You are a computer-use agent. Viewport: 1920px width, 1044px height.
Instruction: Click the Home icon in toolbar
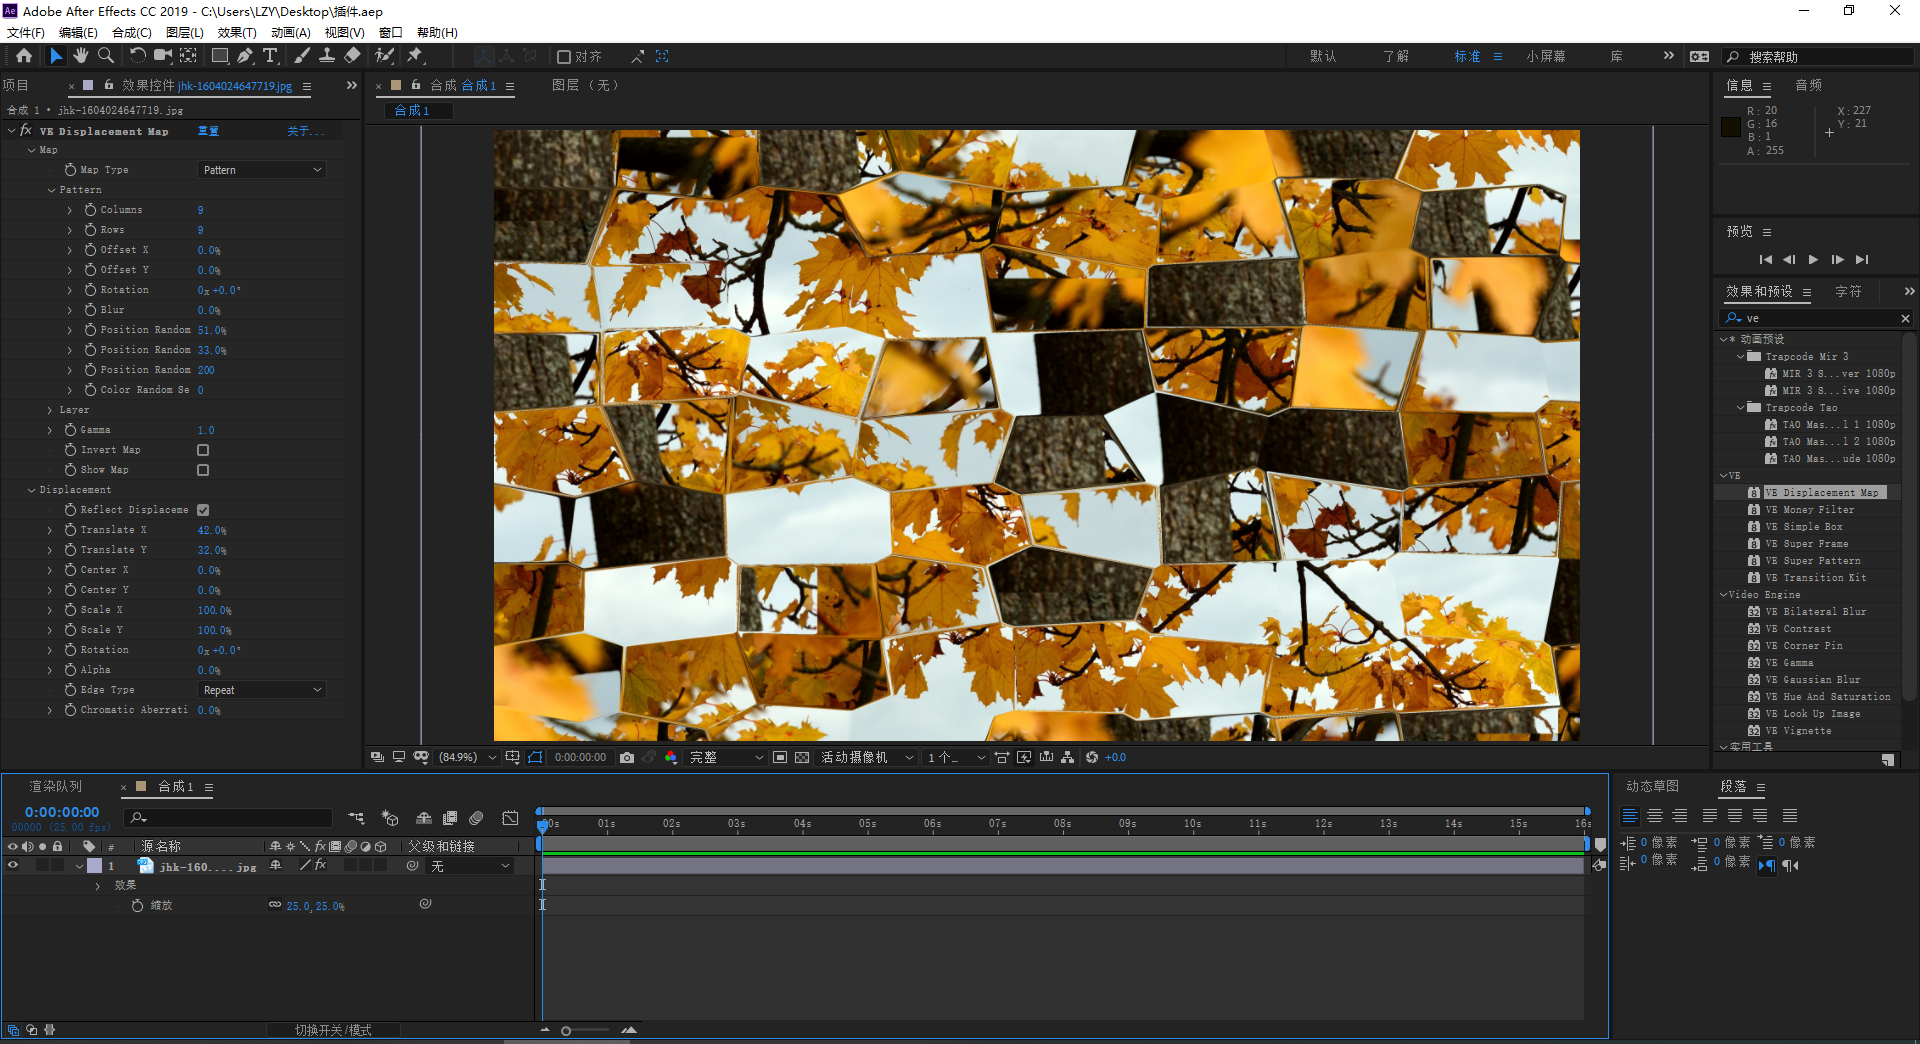(24, 56)
